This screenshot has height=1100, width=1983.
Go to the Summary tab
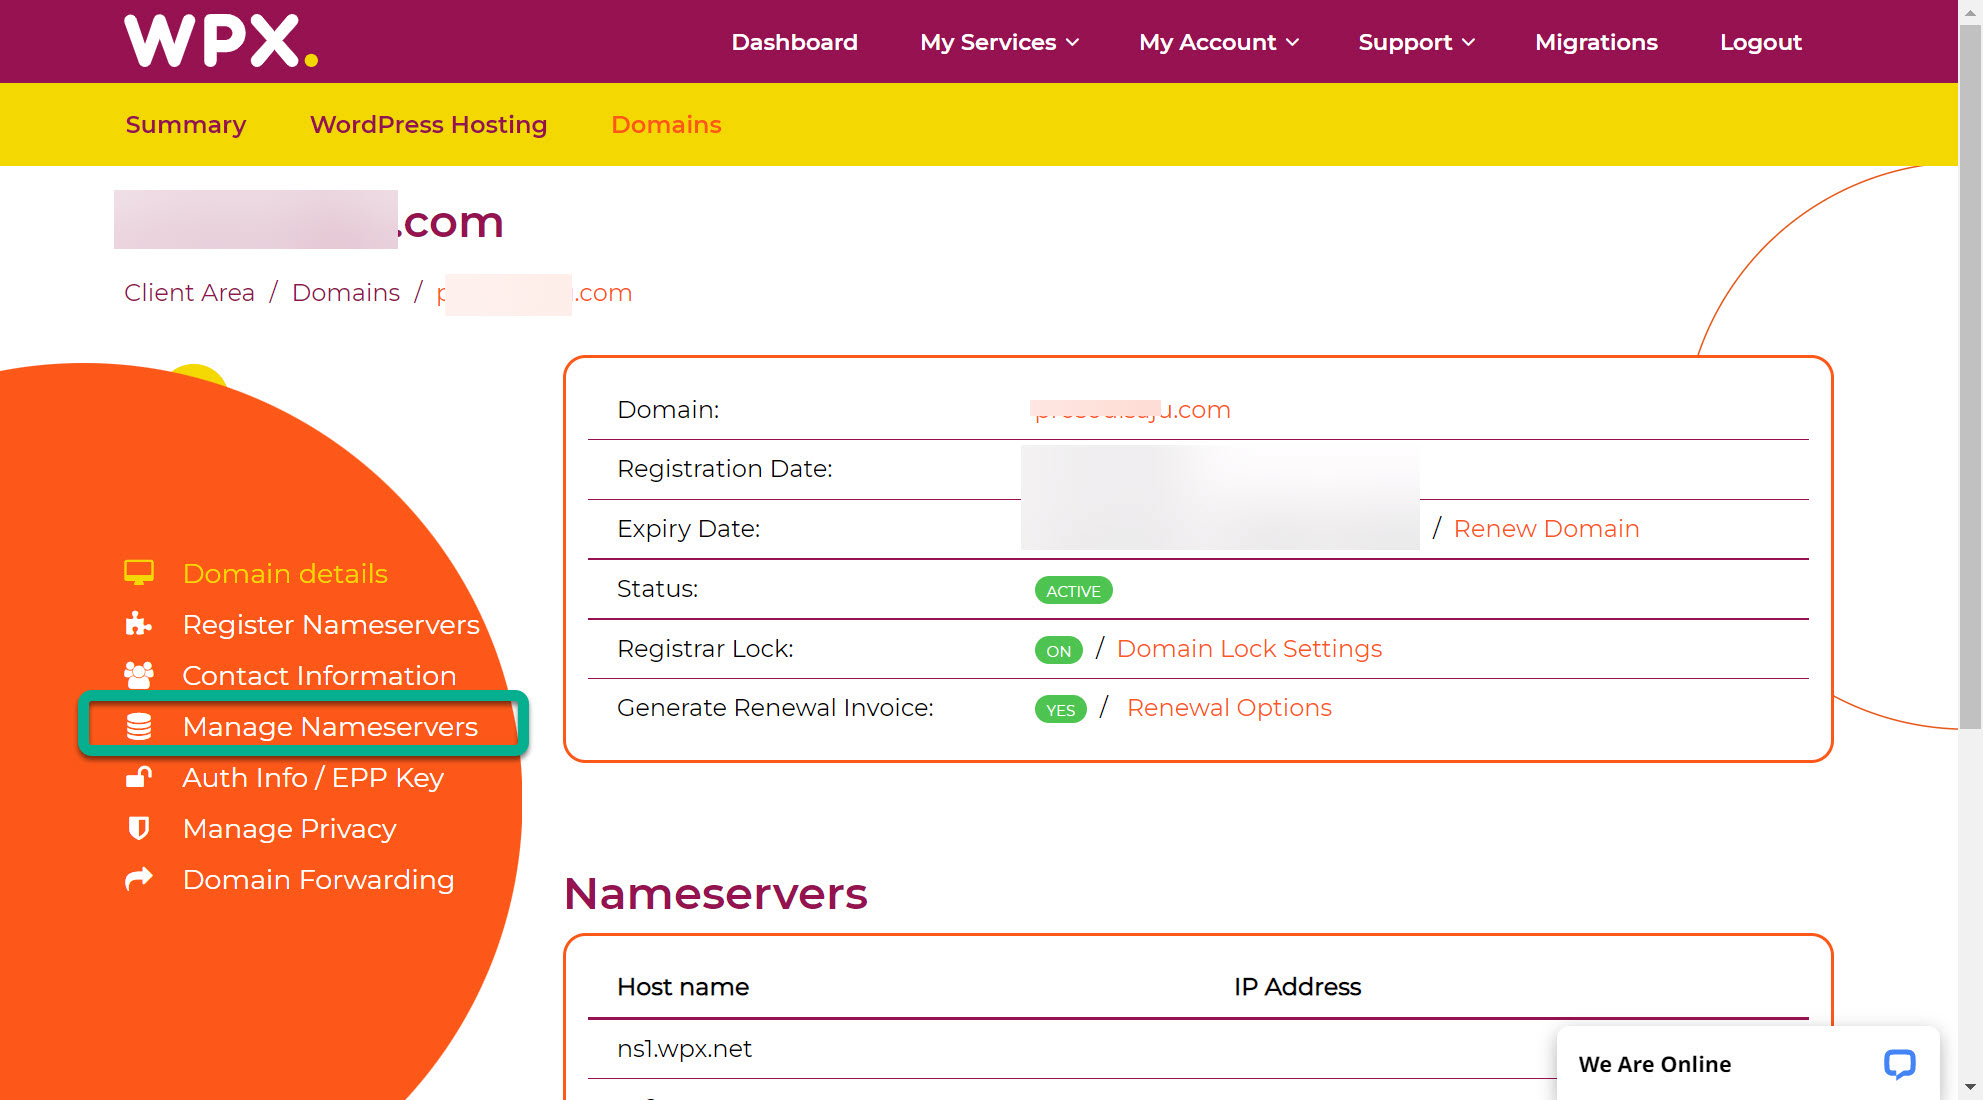(186, 125)
